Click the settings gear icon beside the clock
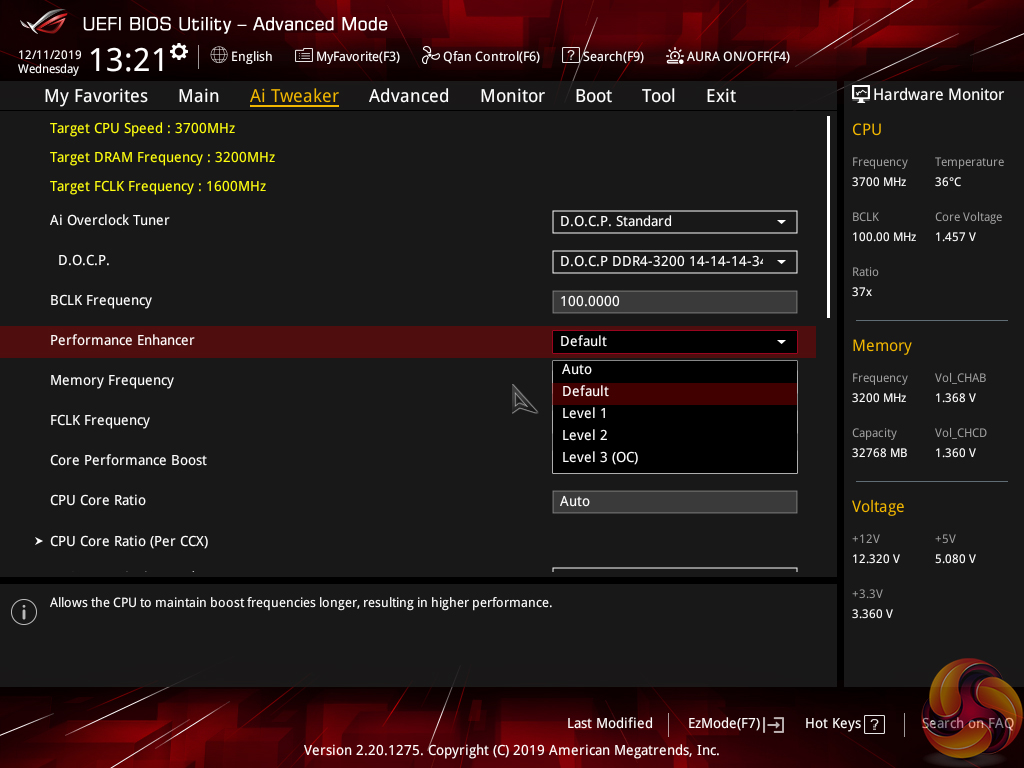The width and height of the screenshot is (1024, 768). tap(179, 52)
